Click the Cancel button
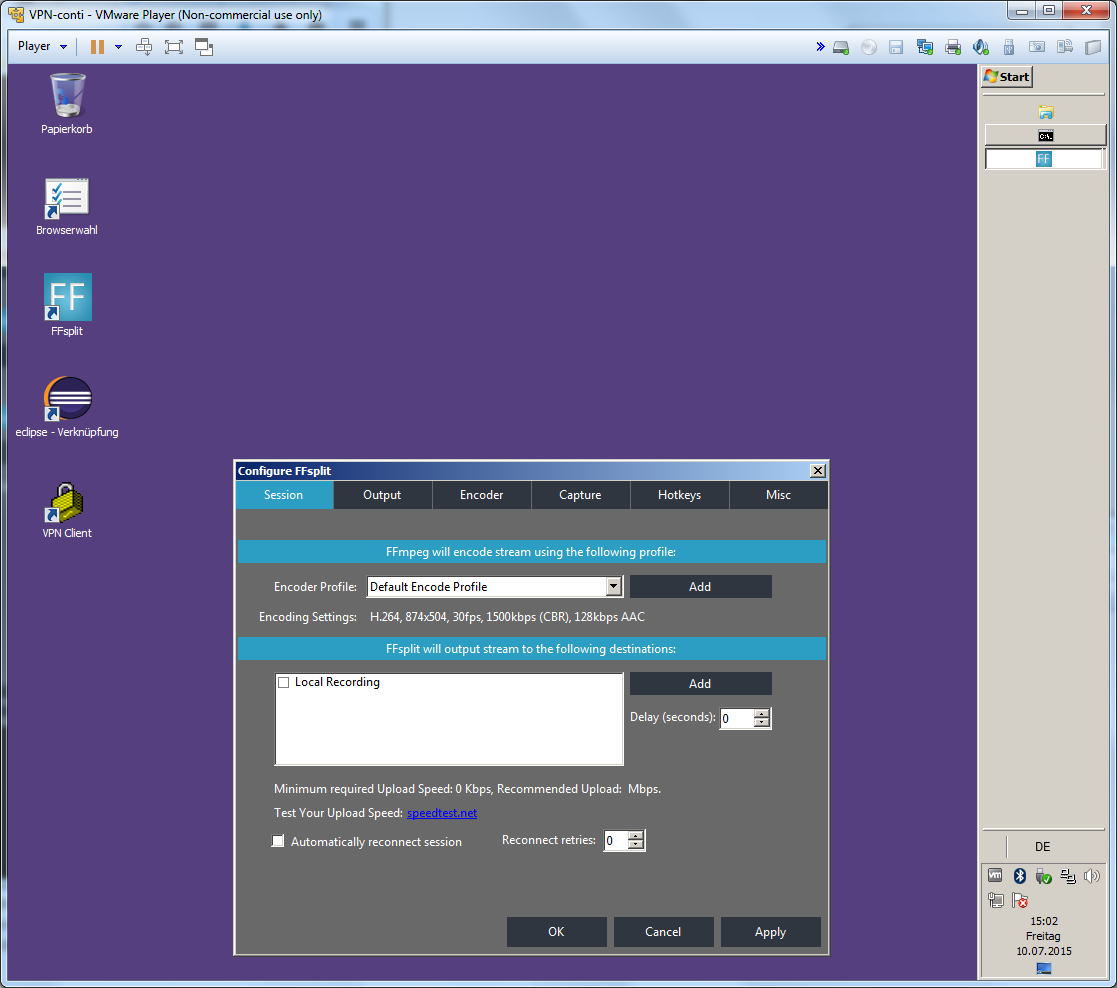 coord(663,932)
